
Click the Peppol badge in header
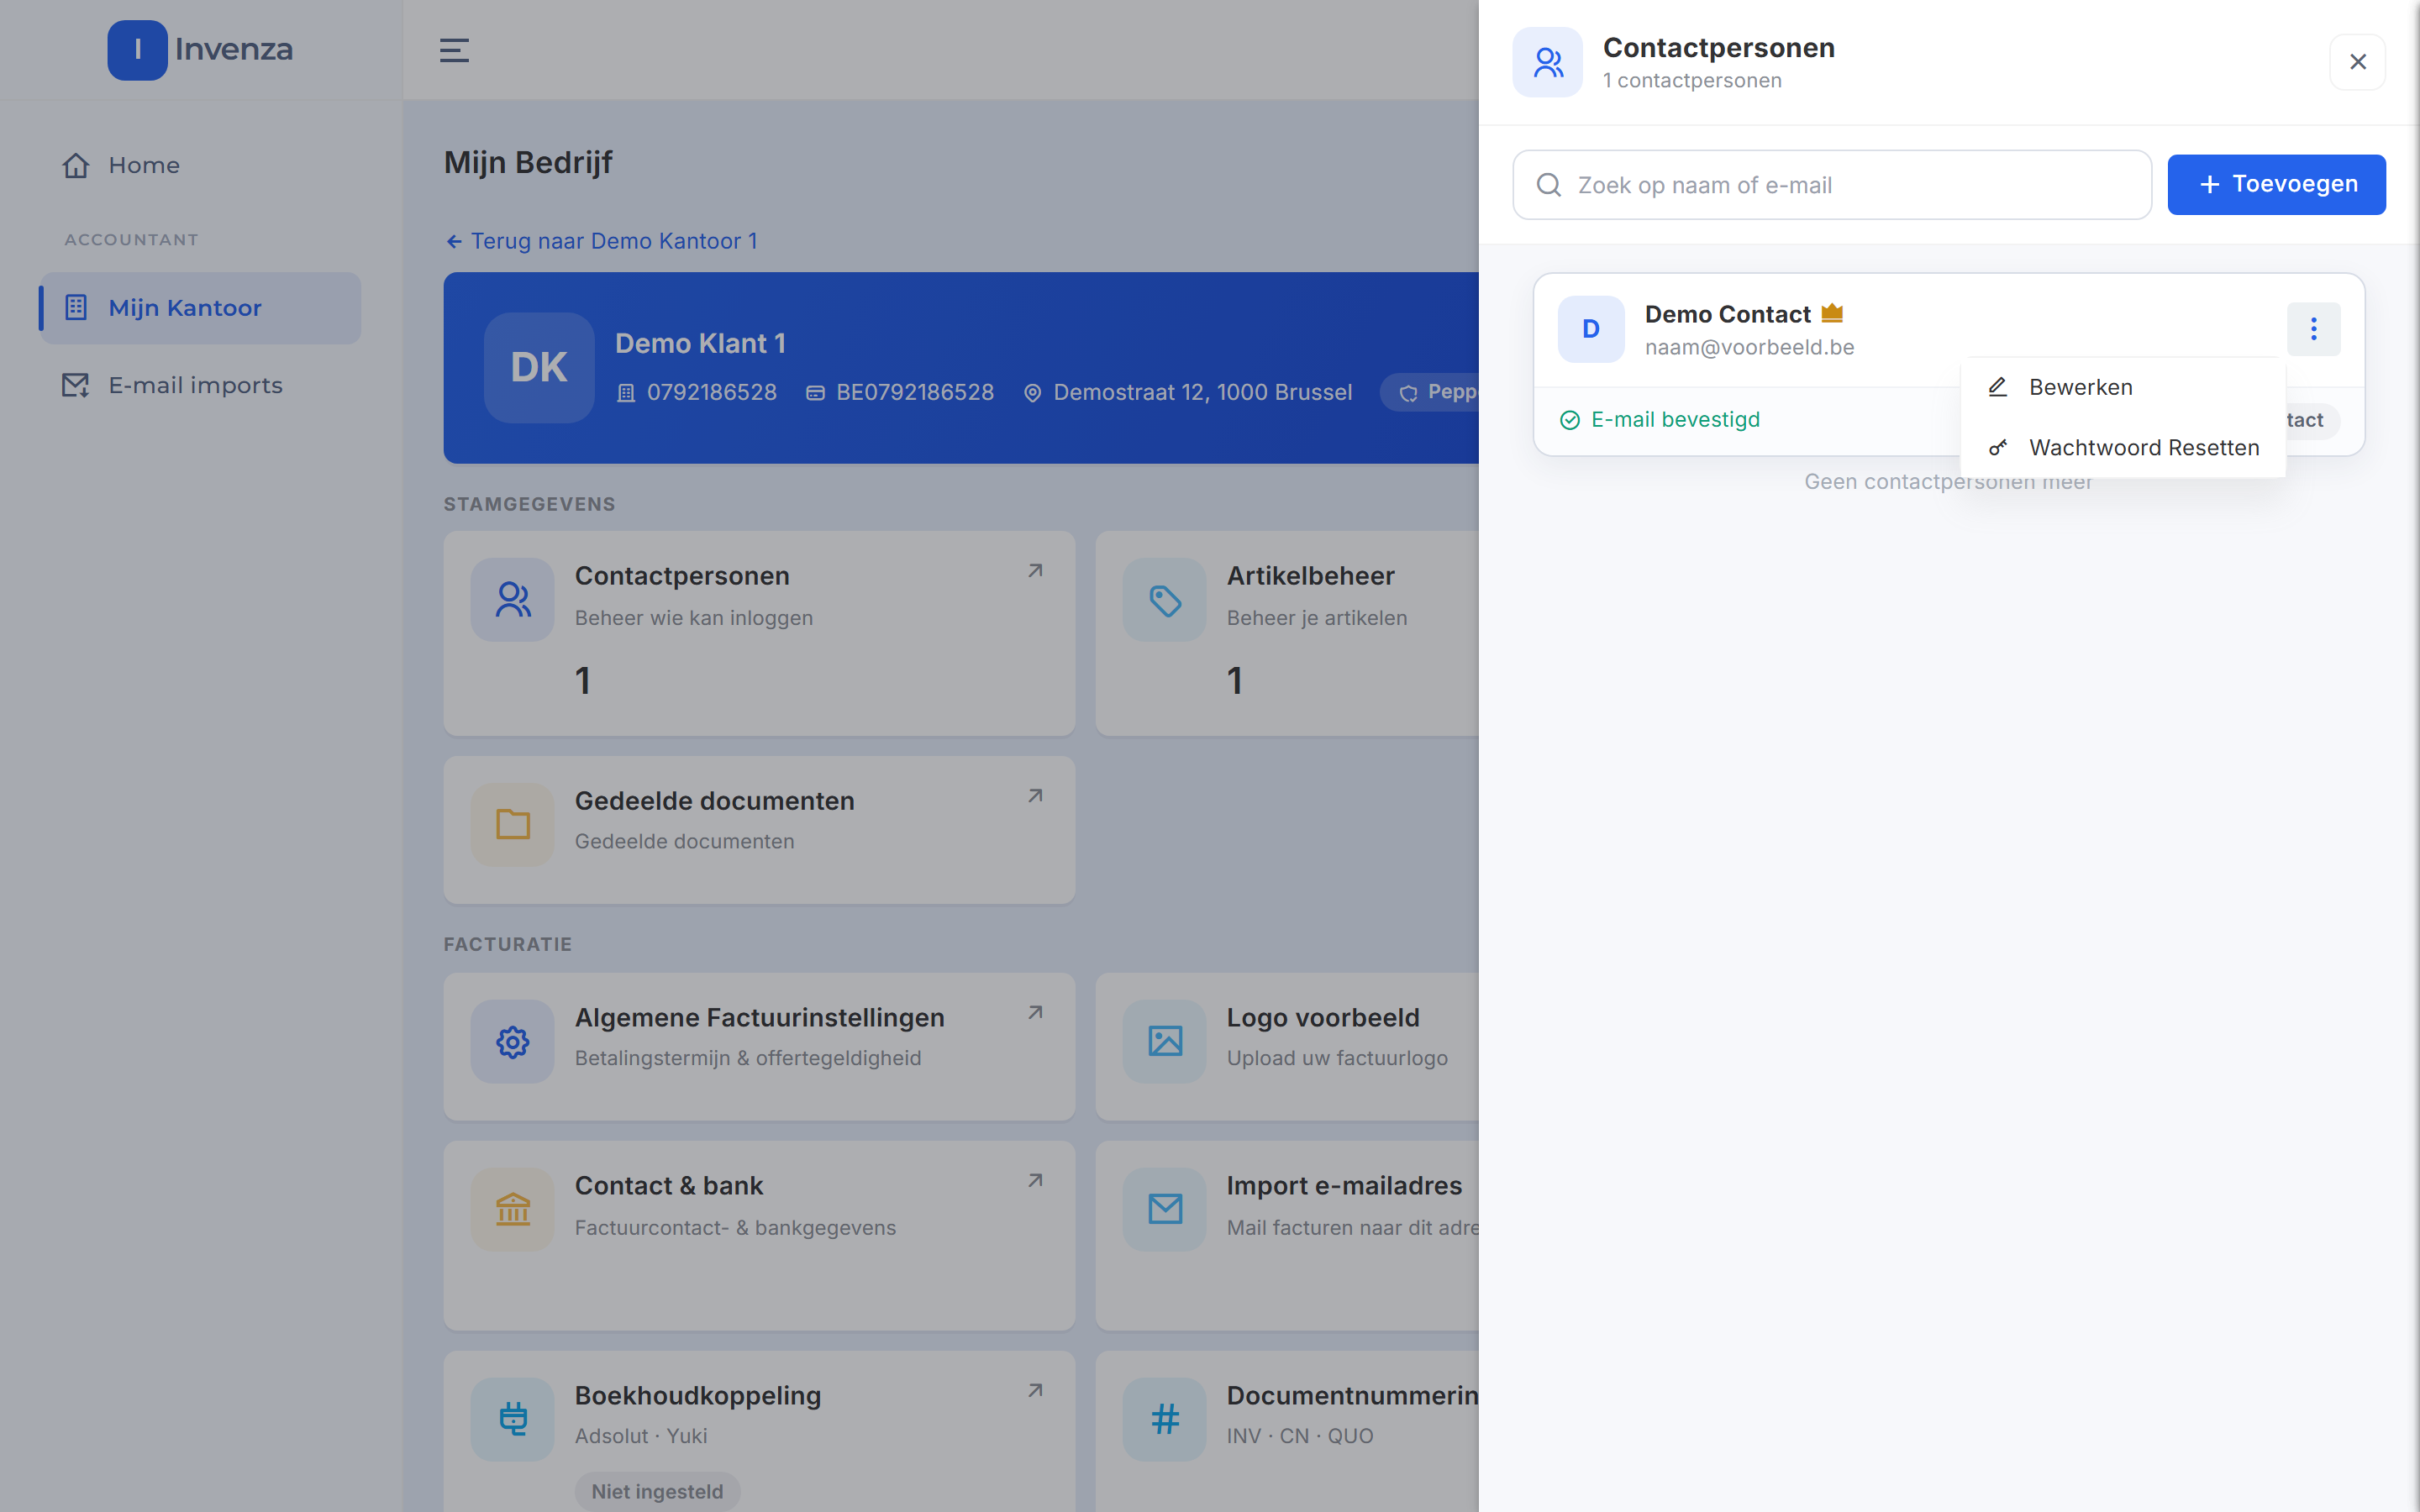point(1430,392)
